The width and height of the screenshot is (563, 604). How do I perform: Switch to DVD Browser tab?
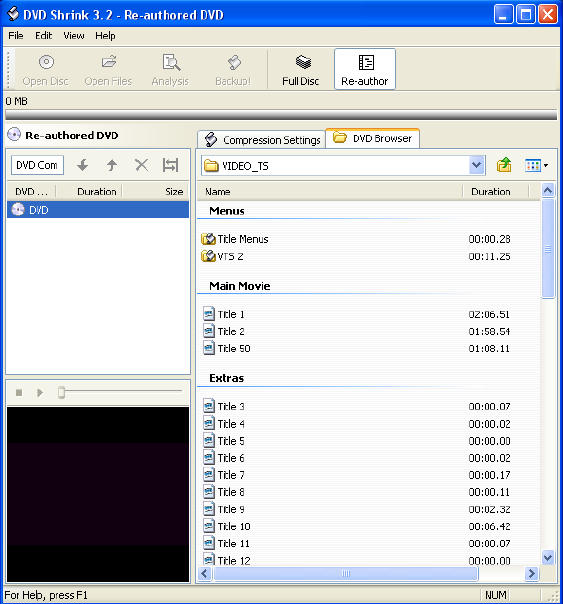click(x=372, y=138)
